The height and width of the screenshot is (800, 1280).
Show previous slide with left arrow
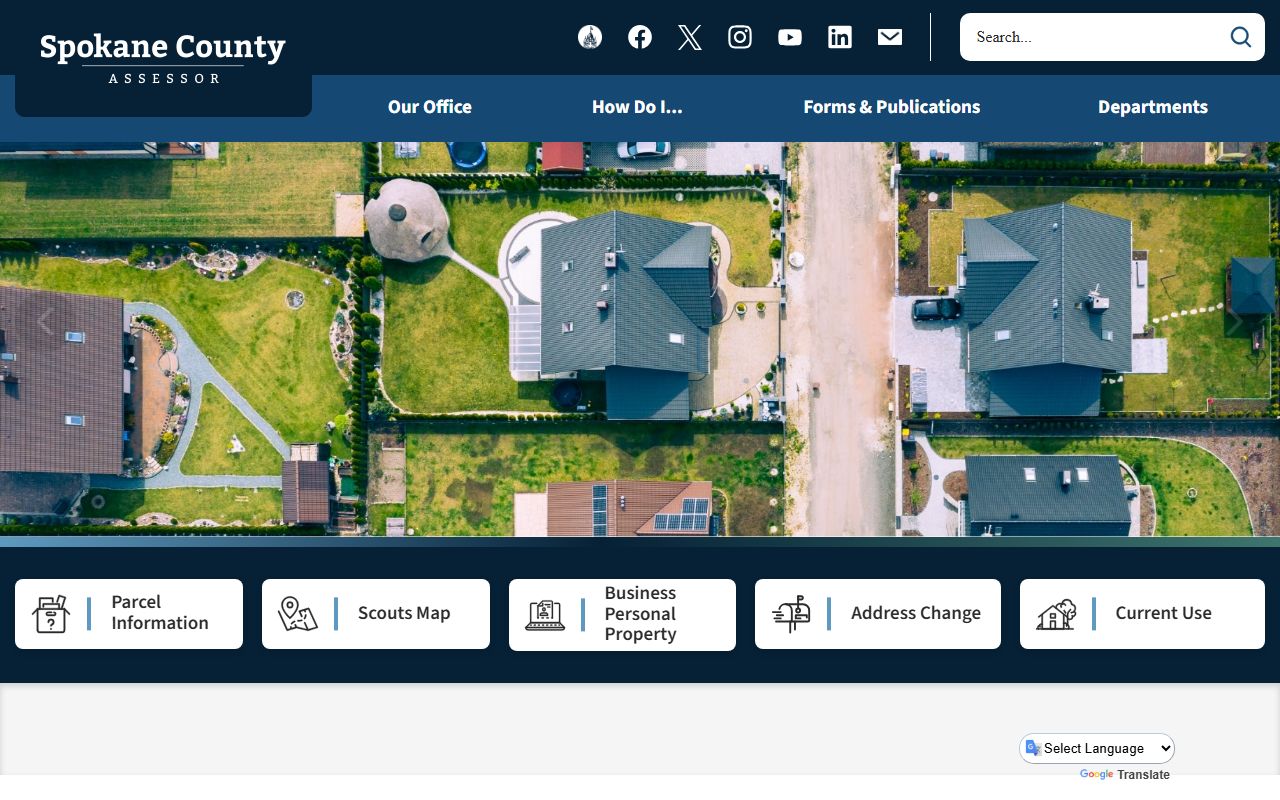44,322
